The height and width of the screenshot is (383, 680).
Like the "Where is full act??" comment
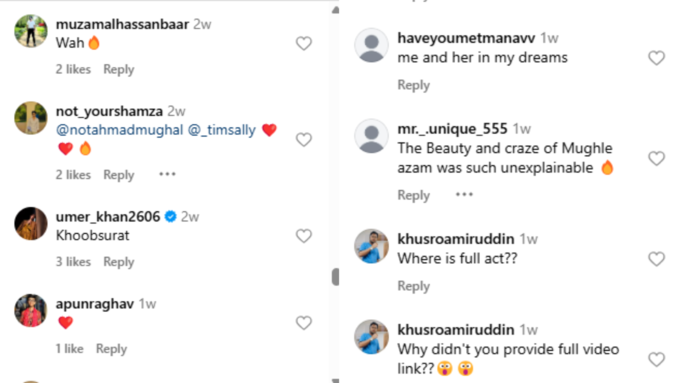point(656,259)
